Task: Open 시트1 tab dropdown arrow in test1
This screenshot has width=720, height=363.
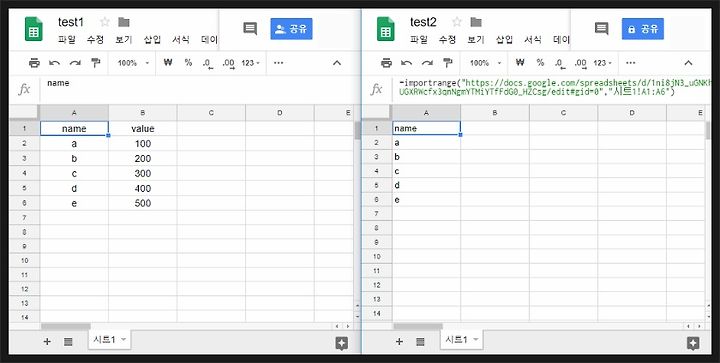Action: [123, 340]
